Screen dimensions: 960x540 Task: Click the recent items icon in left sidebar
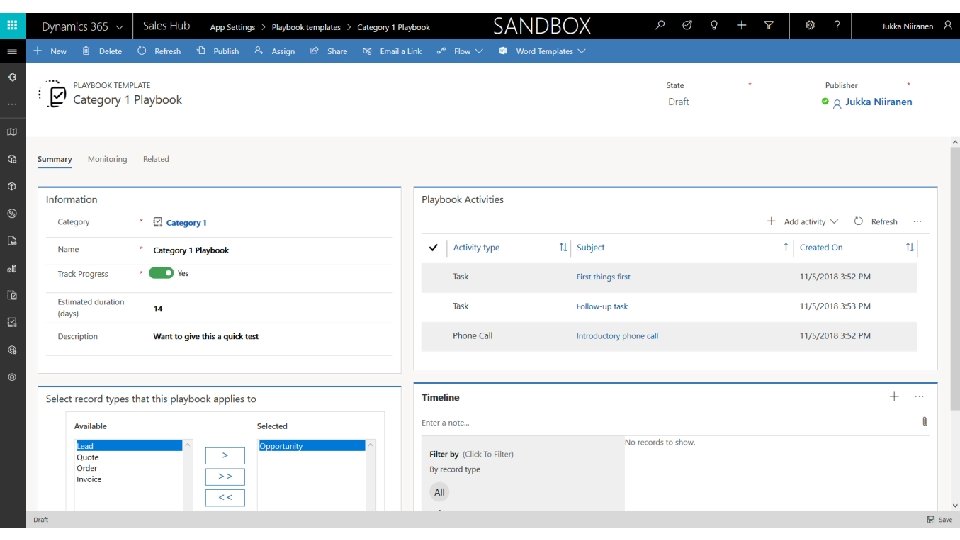click(x=12, y=77)
